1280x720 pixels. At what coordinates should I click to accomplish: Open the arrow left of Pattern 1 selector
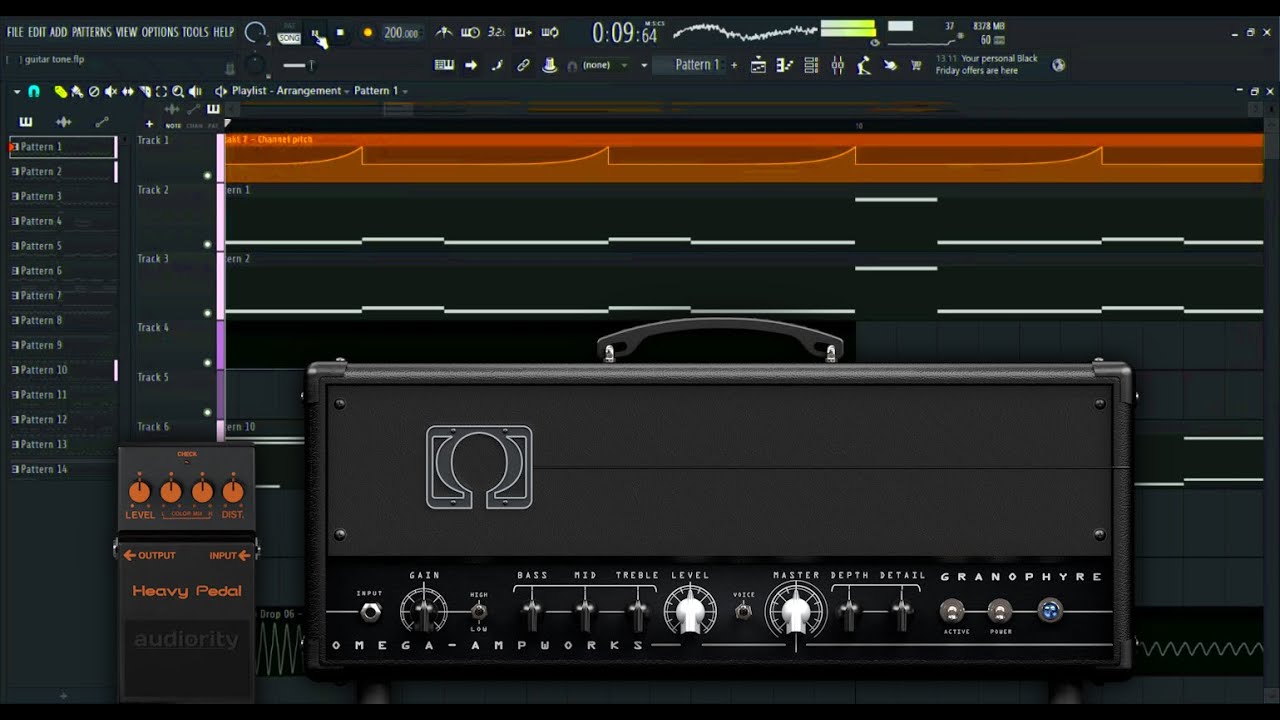tap(644, 65)
